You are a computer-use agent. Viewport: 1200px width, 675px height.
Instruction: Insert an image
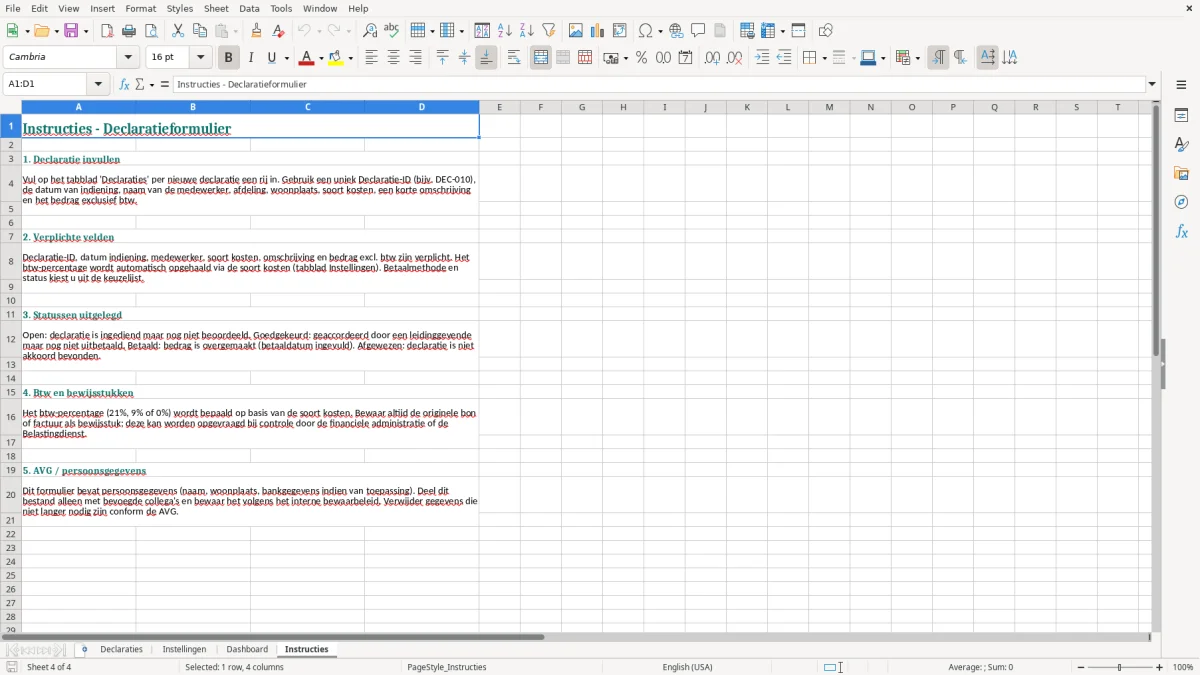[576, 31]
